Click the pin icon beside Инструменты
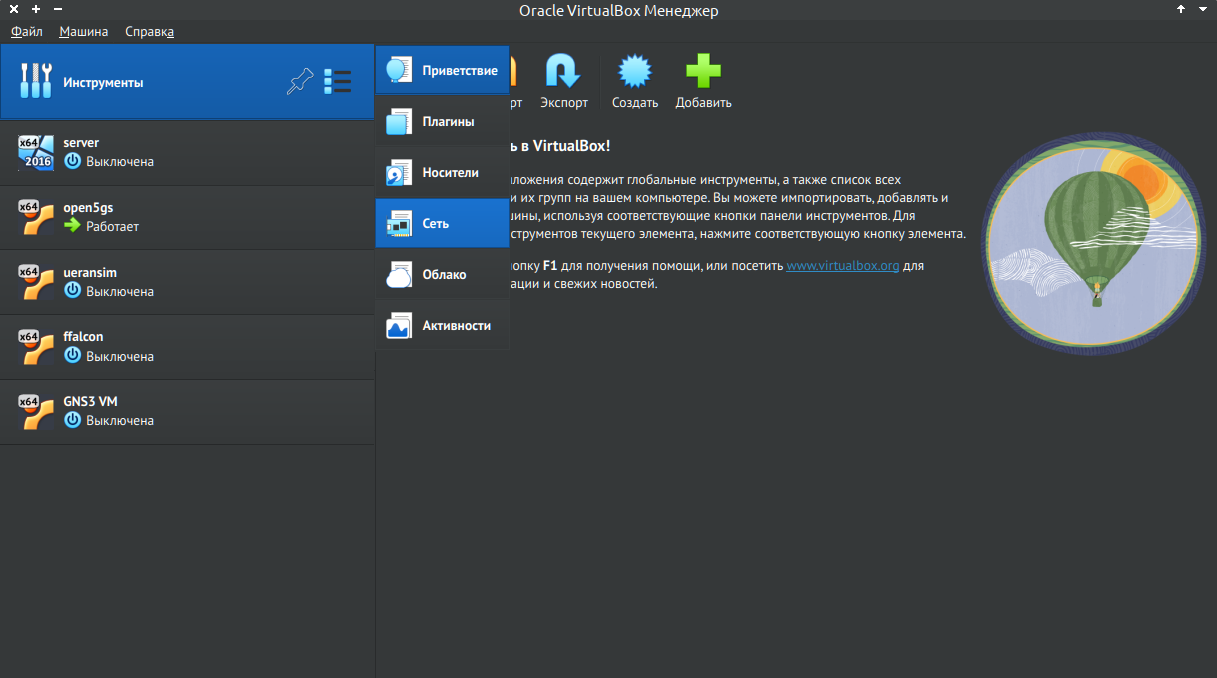 (300, 82)
